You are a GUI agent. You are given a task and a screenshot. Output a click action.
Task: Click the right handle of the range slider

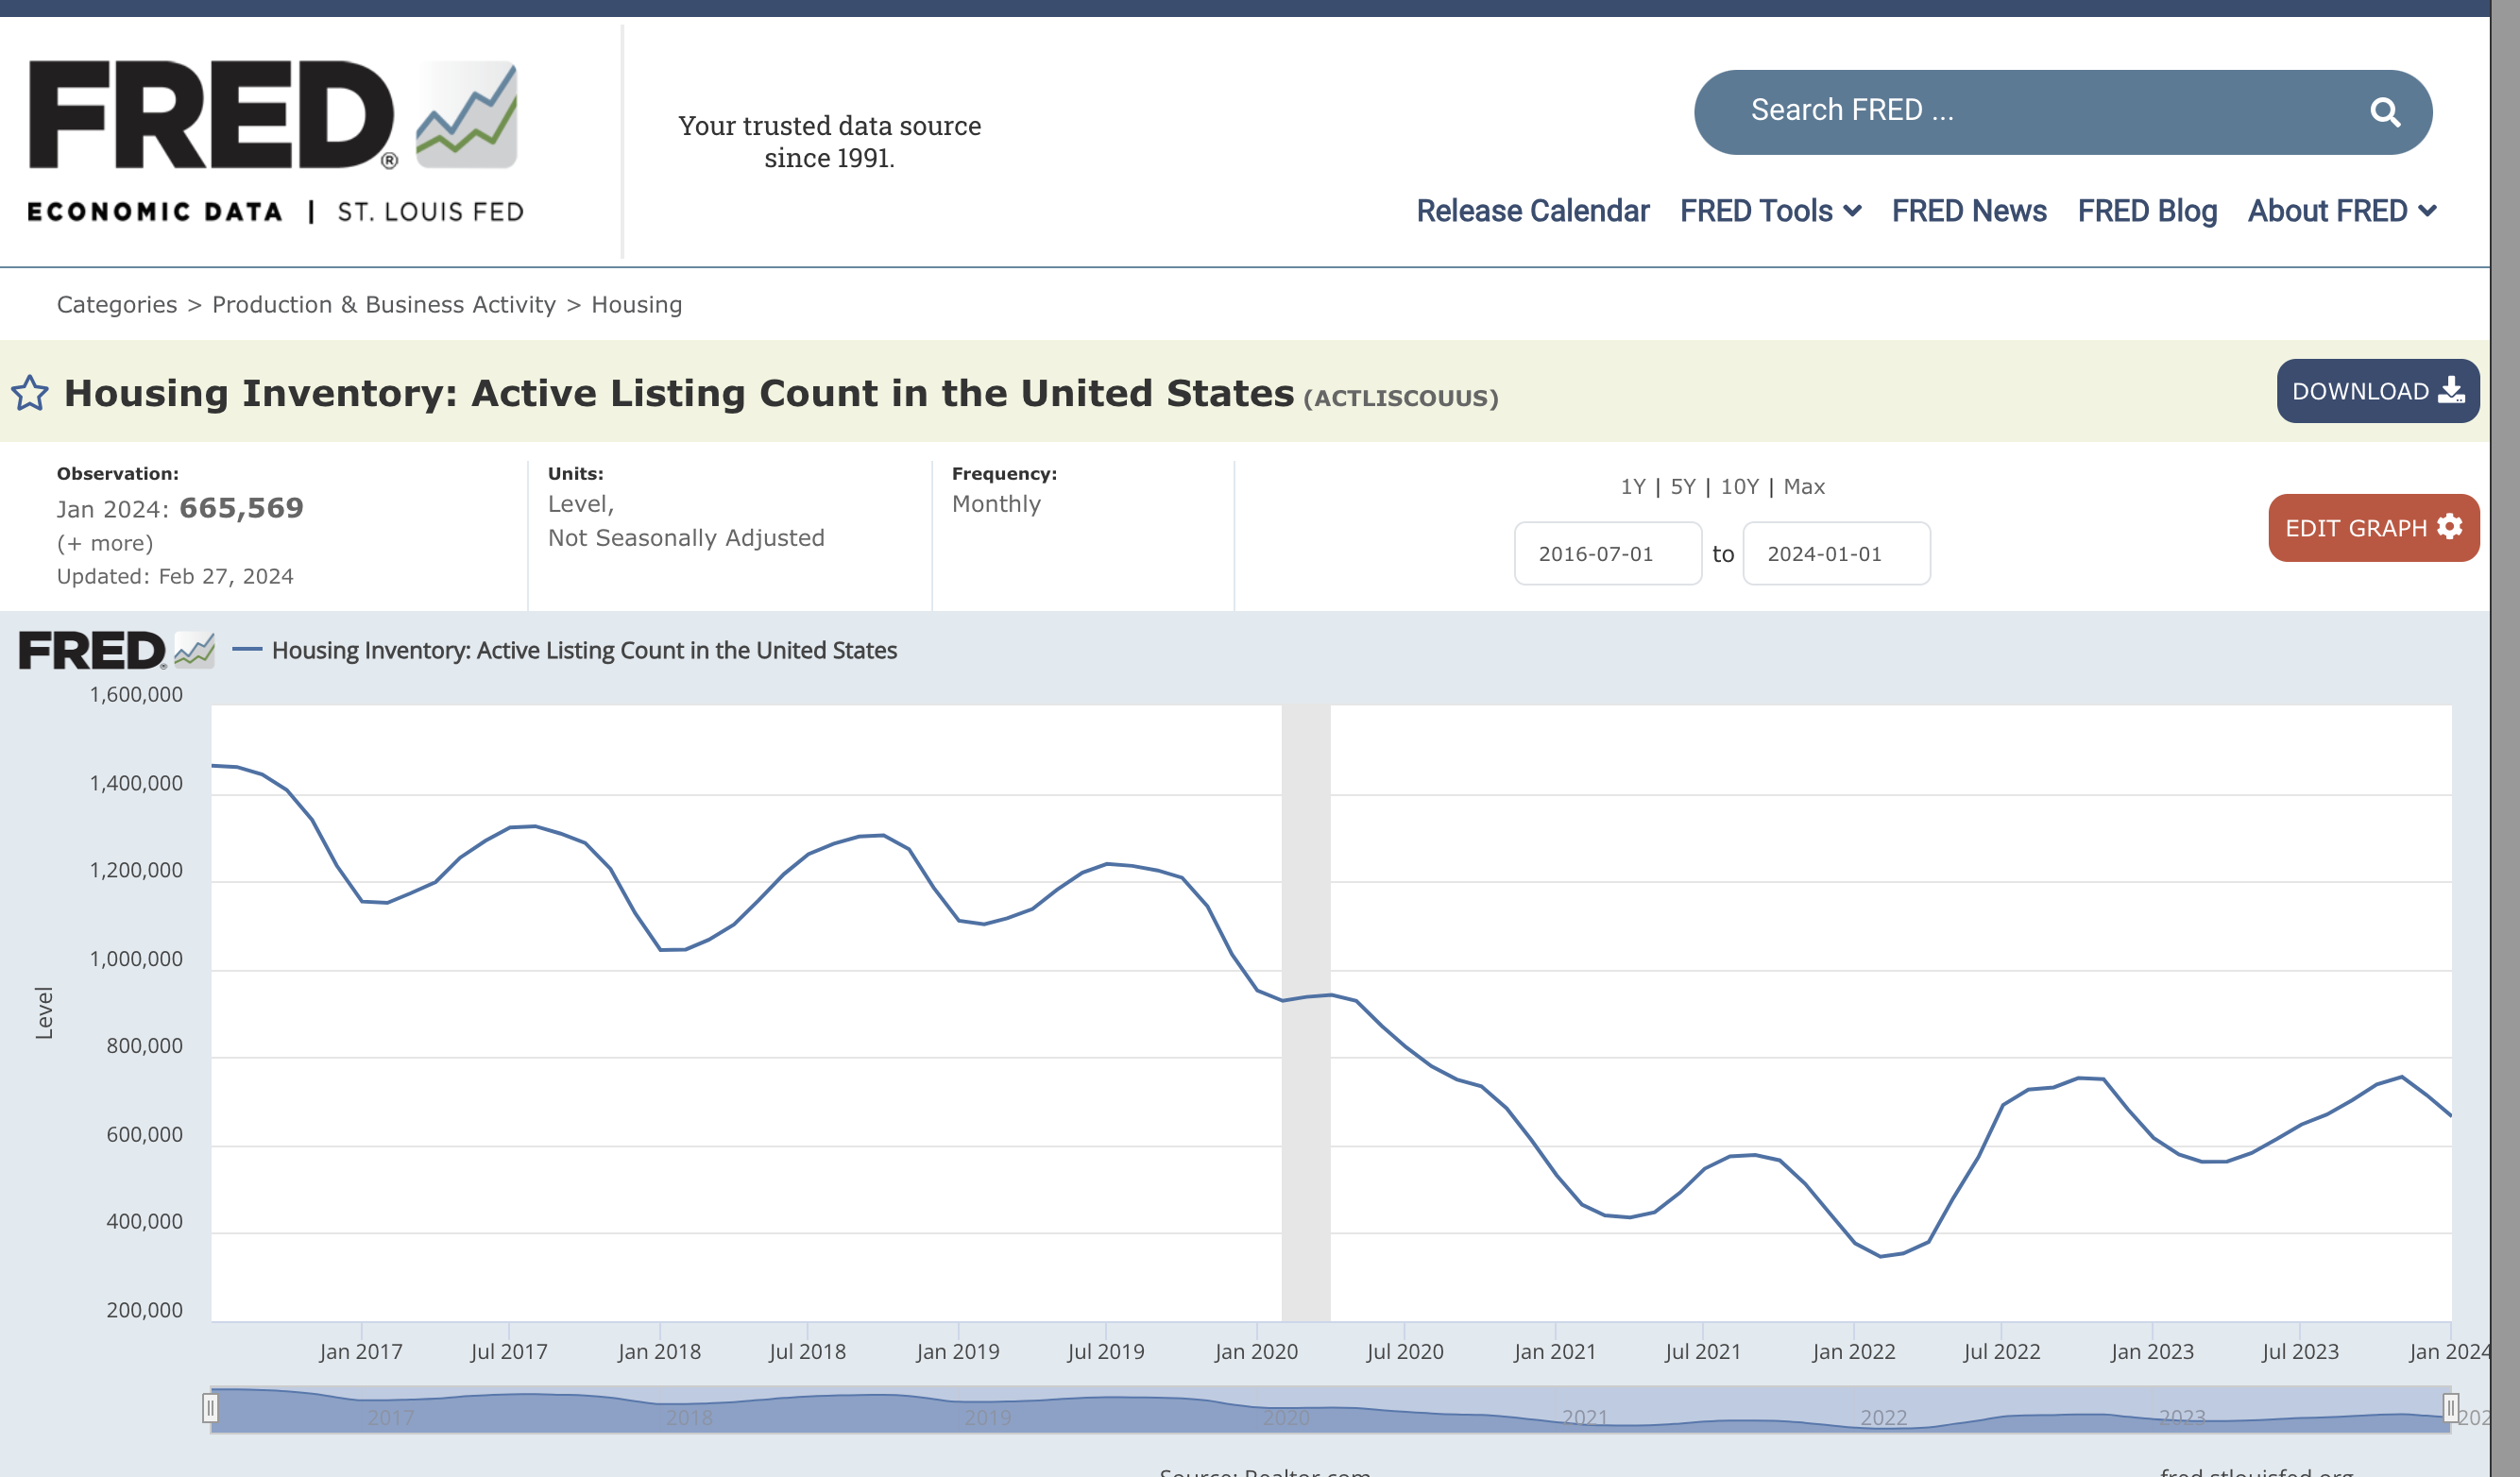2449,1408
